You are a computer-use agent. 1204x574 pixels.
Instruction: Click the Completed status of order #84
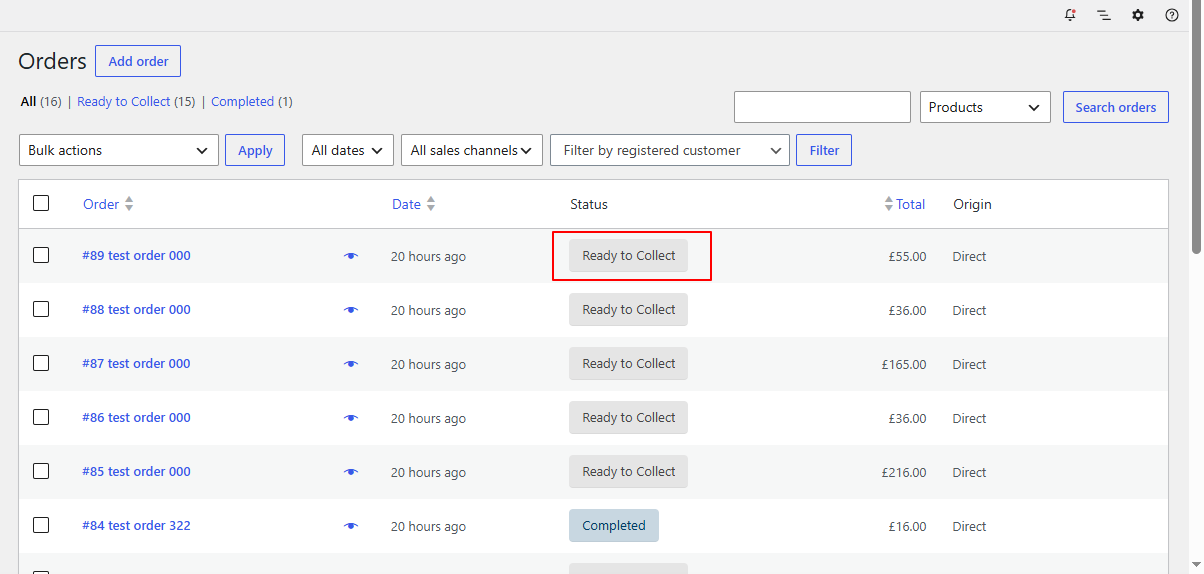click(614, 526)
